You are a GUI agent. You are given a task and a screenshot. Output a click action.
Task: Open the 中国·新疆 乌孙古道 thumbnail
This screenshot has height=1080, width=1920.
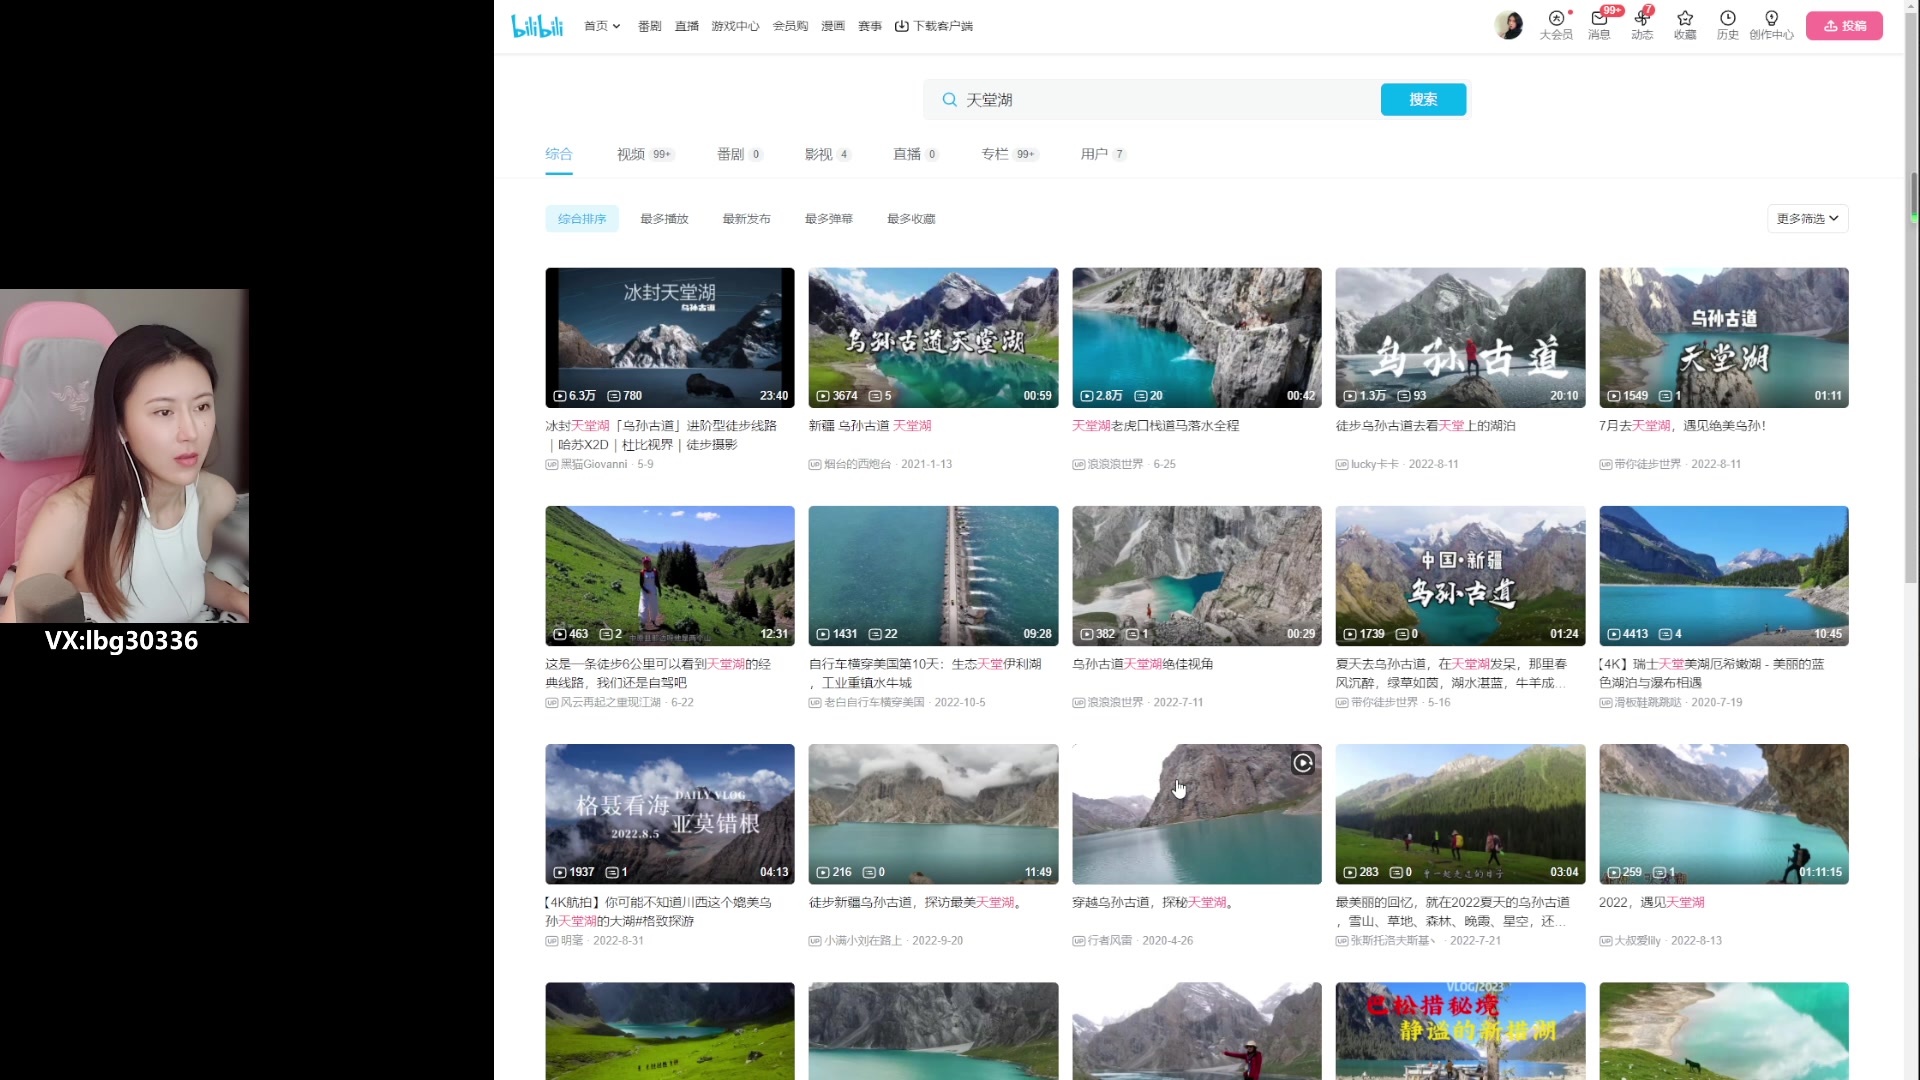1460,575
